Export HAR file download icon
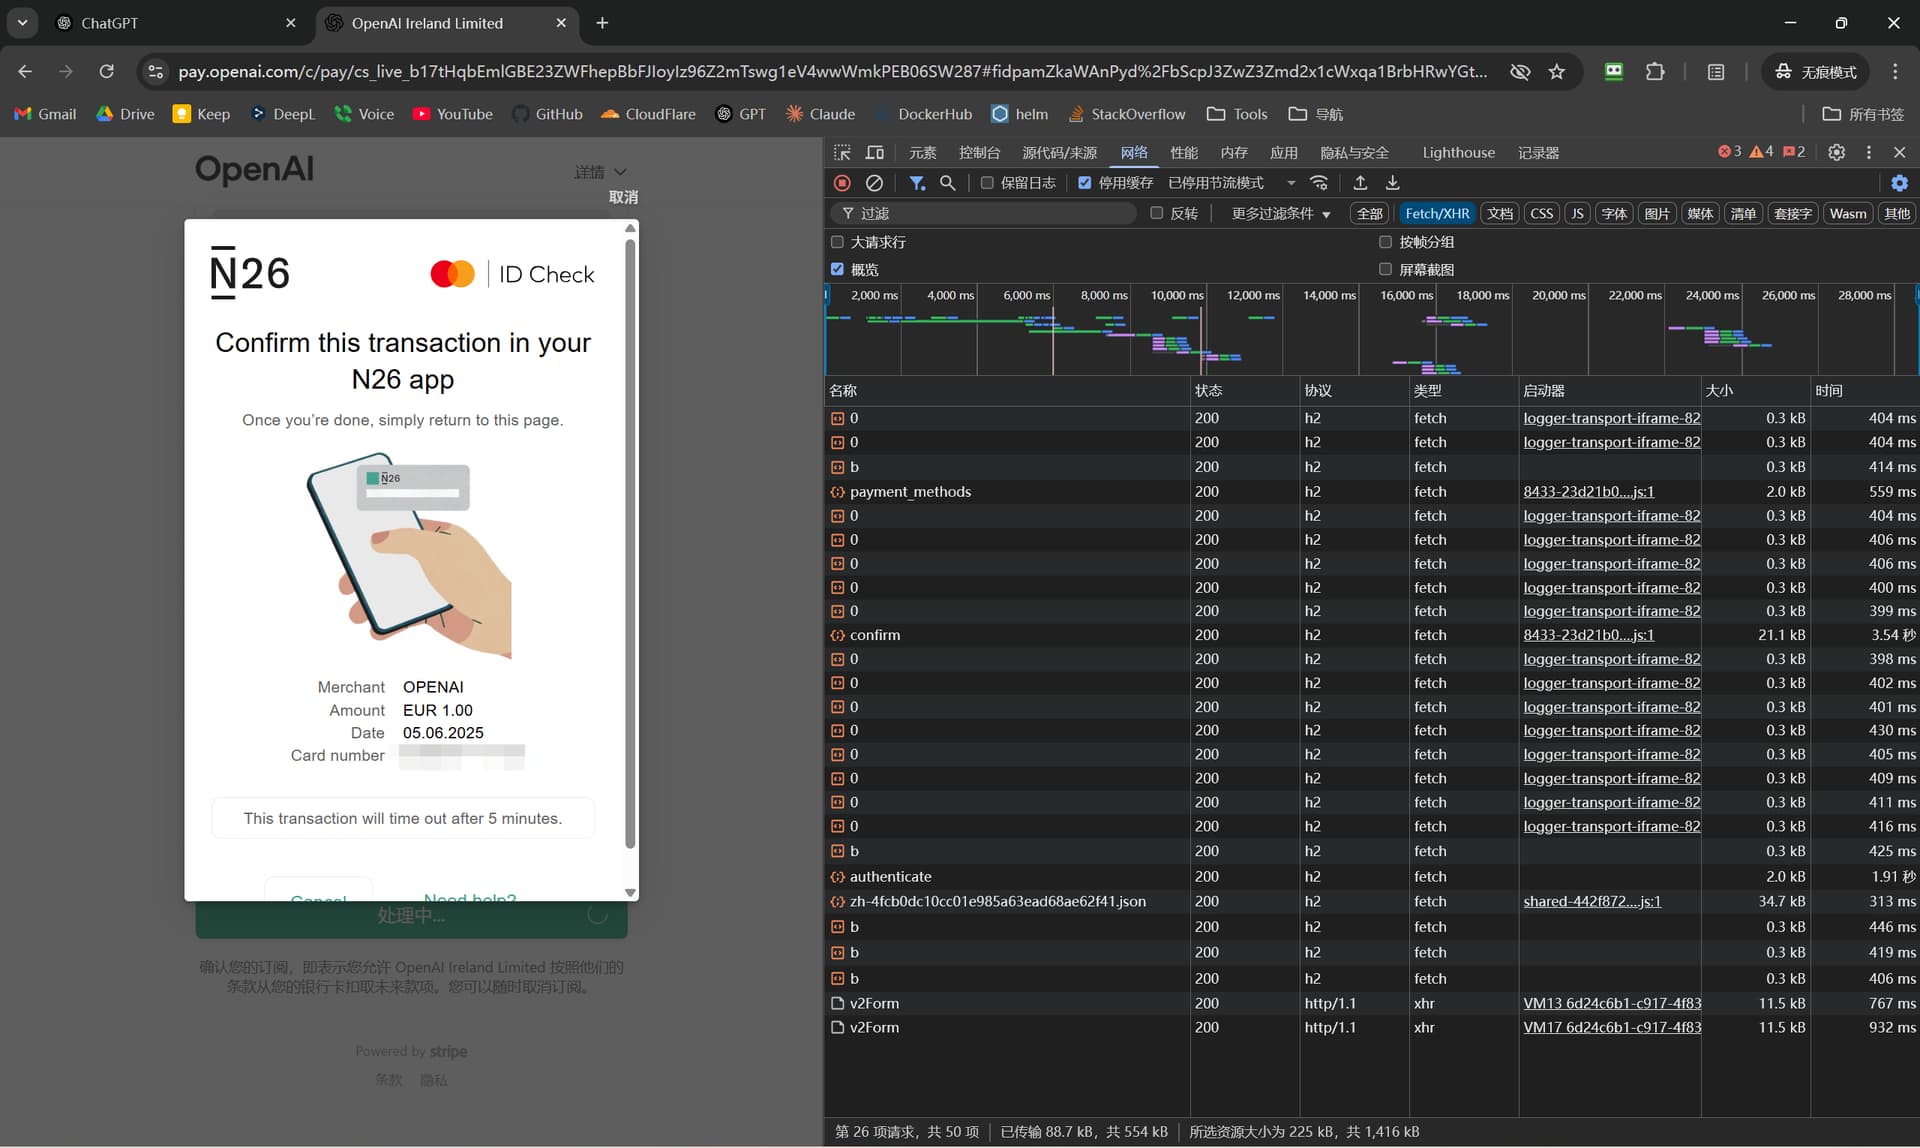 click(x=1392, y=183)
